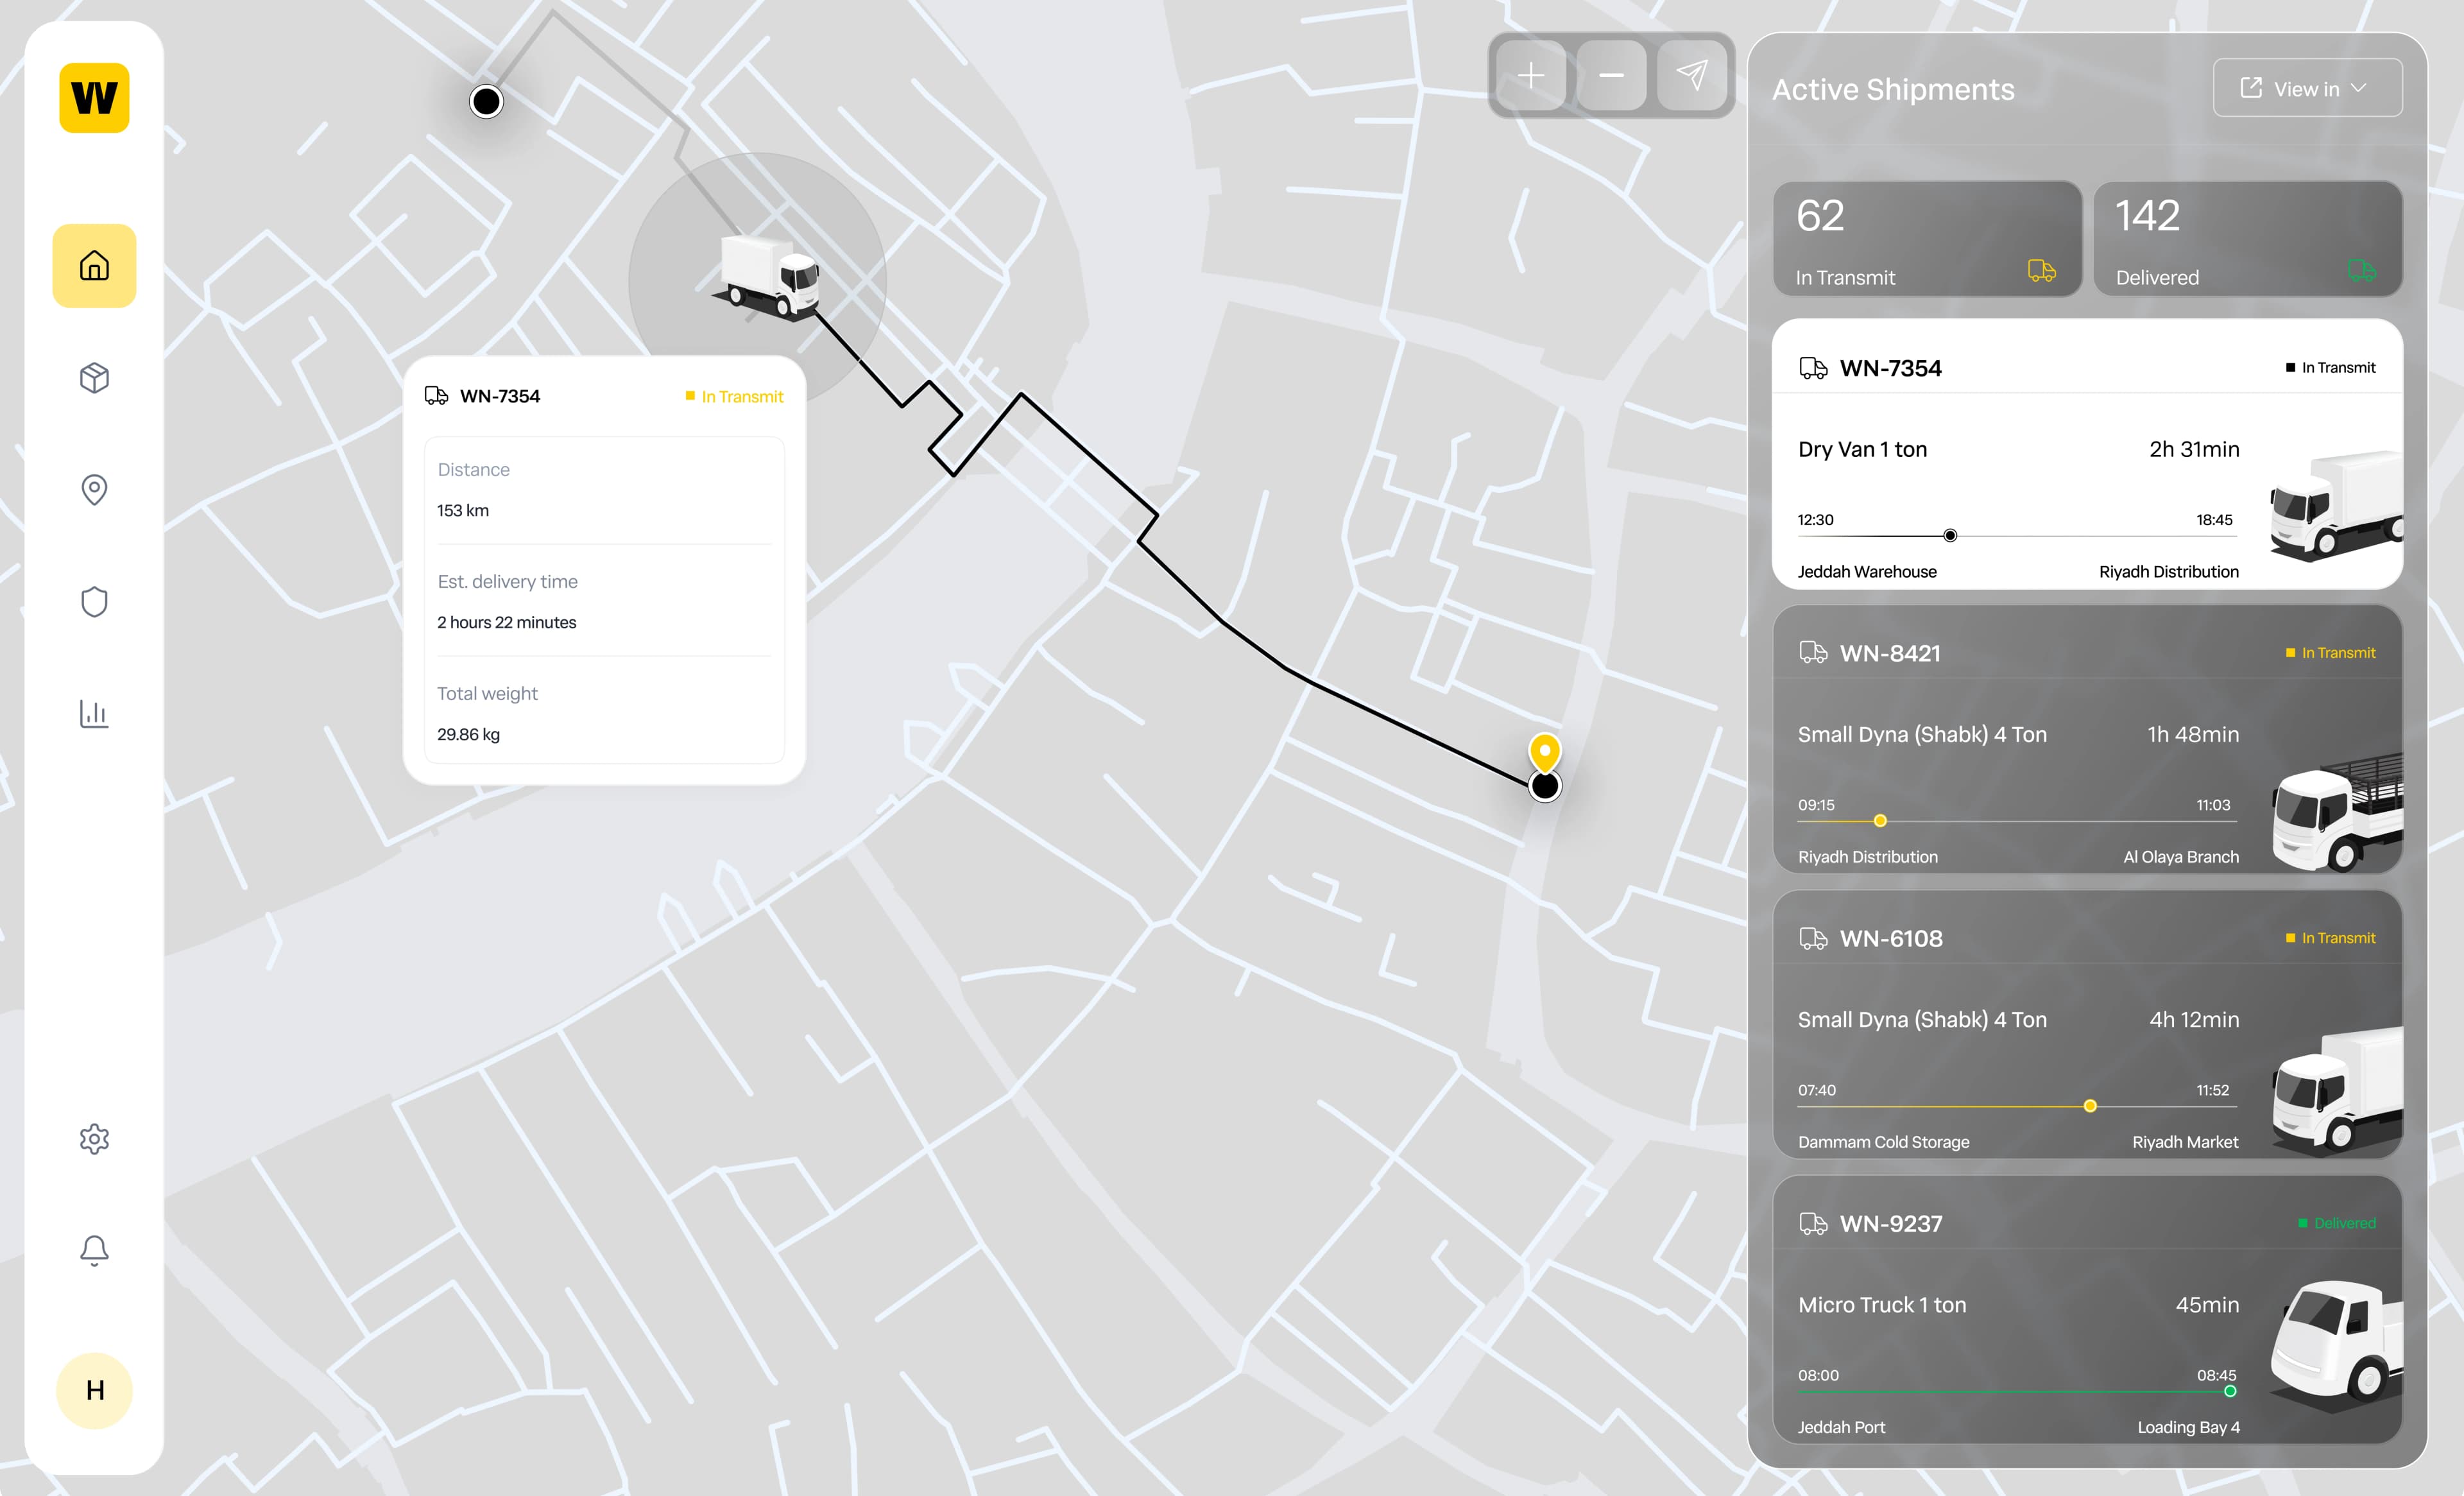Open the WN-9237 shipment card
Viewport: 2464px width, 1496px height.
point(2087,1310)
